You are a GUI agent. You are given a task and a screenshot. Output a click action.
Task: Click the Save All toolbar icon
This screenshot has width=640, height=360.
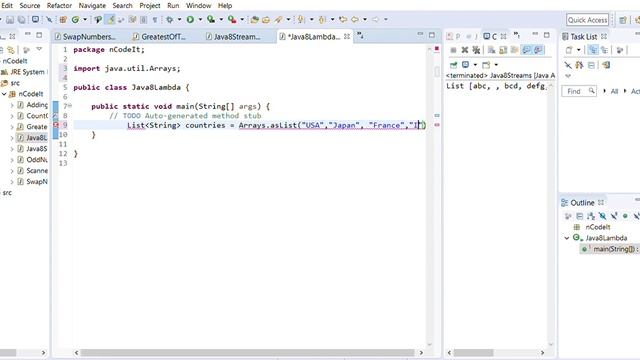coord(21,20)
